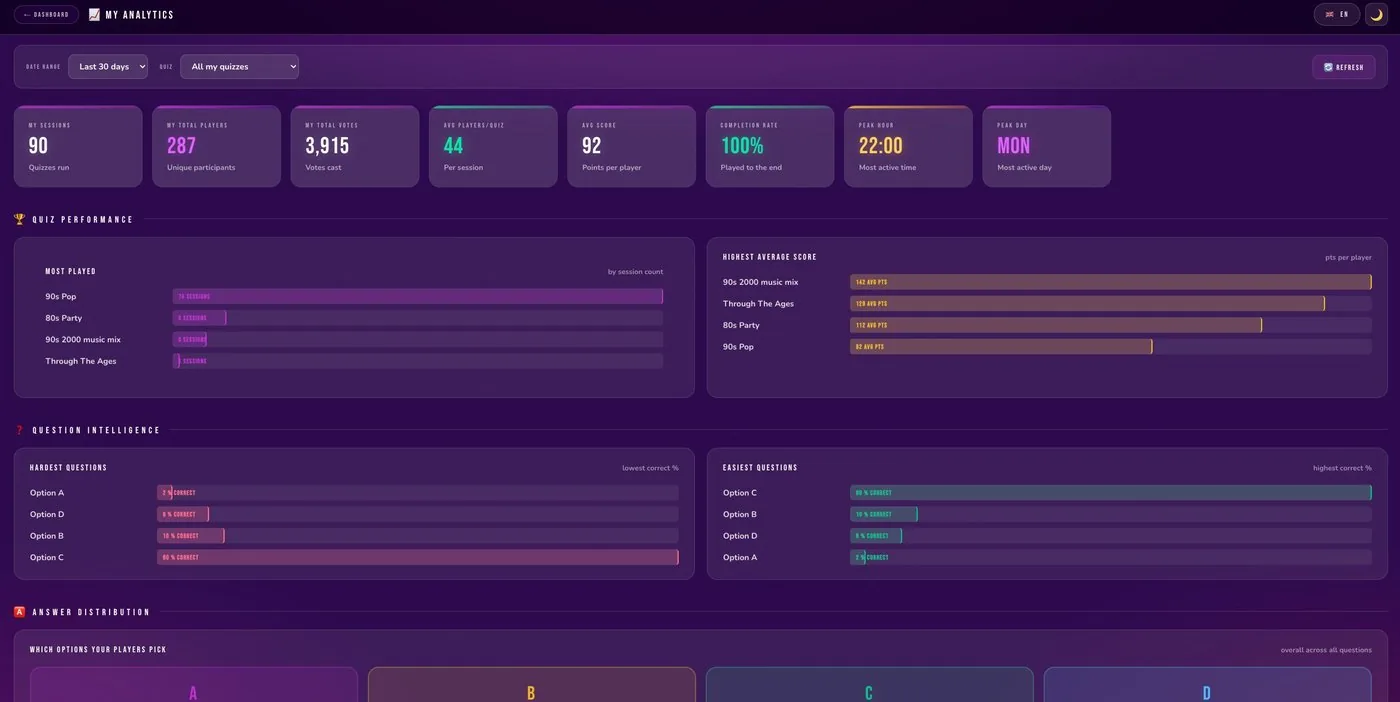
Task: Click the trophy icon beside Quiz Performance
Action: (20, 219)
